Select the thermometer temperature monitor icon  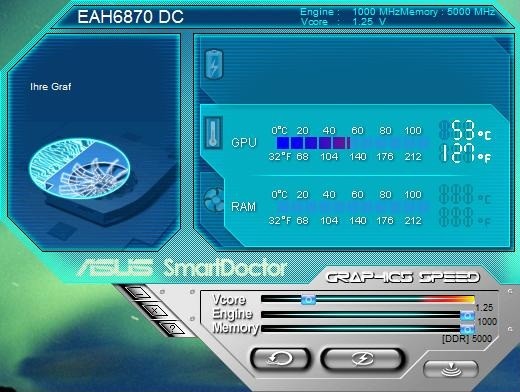point(213,133)
